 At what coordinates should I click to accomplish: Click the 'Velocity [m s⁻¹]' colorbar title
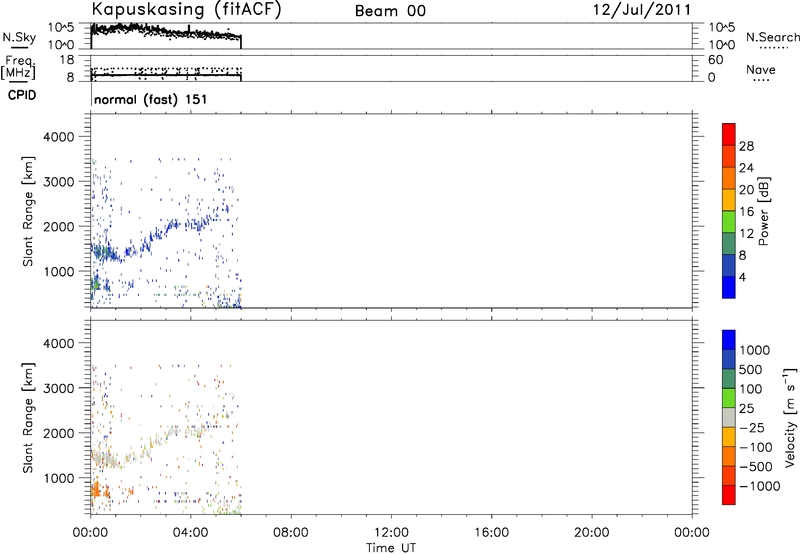coord(790,417)
